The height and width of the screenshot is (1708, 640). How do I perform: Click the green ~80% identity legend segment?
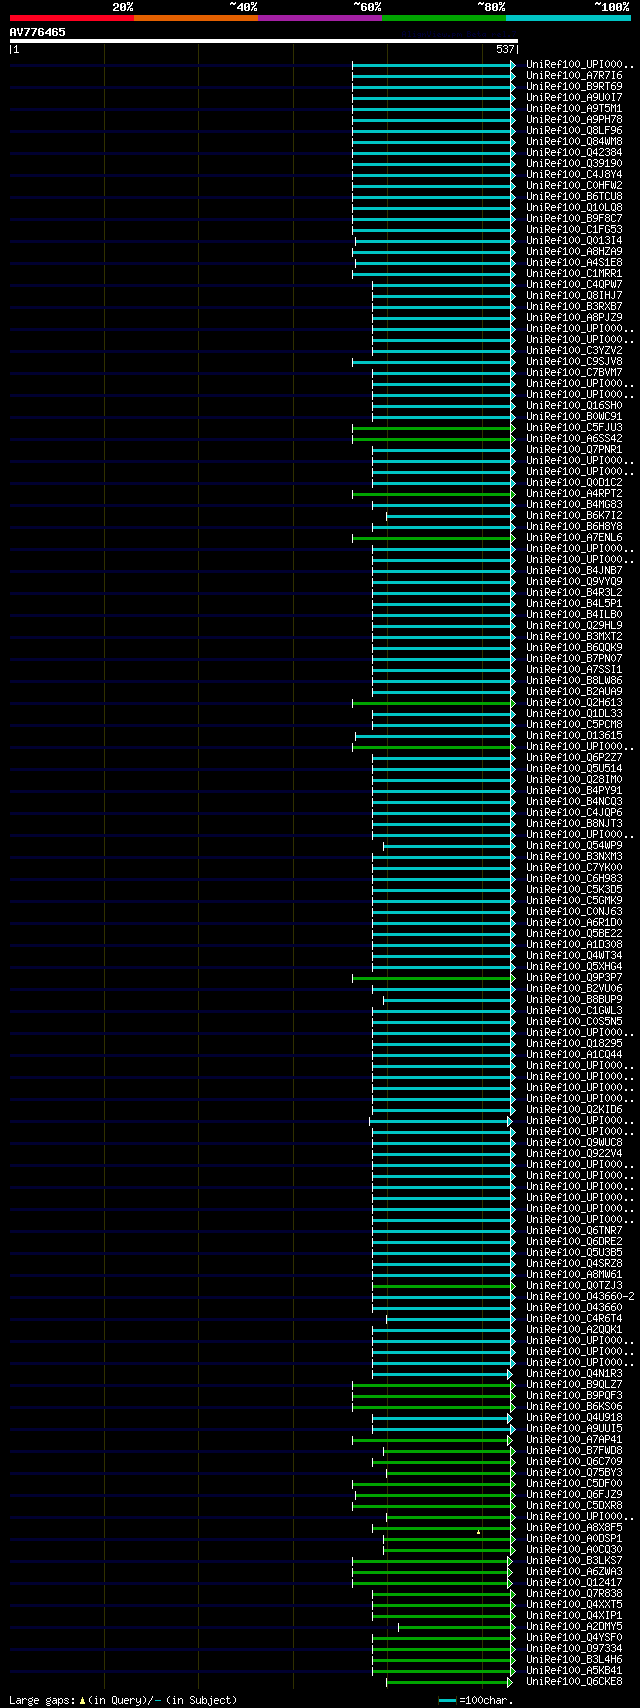444,18
